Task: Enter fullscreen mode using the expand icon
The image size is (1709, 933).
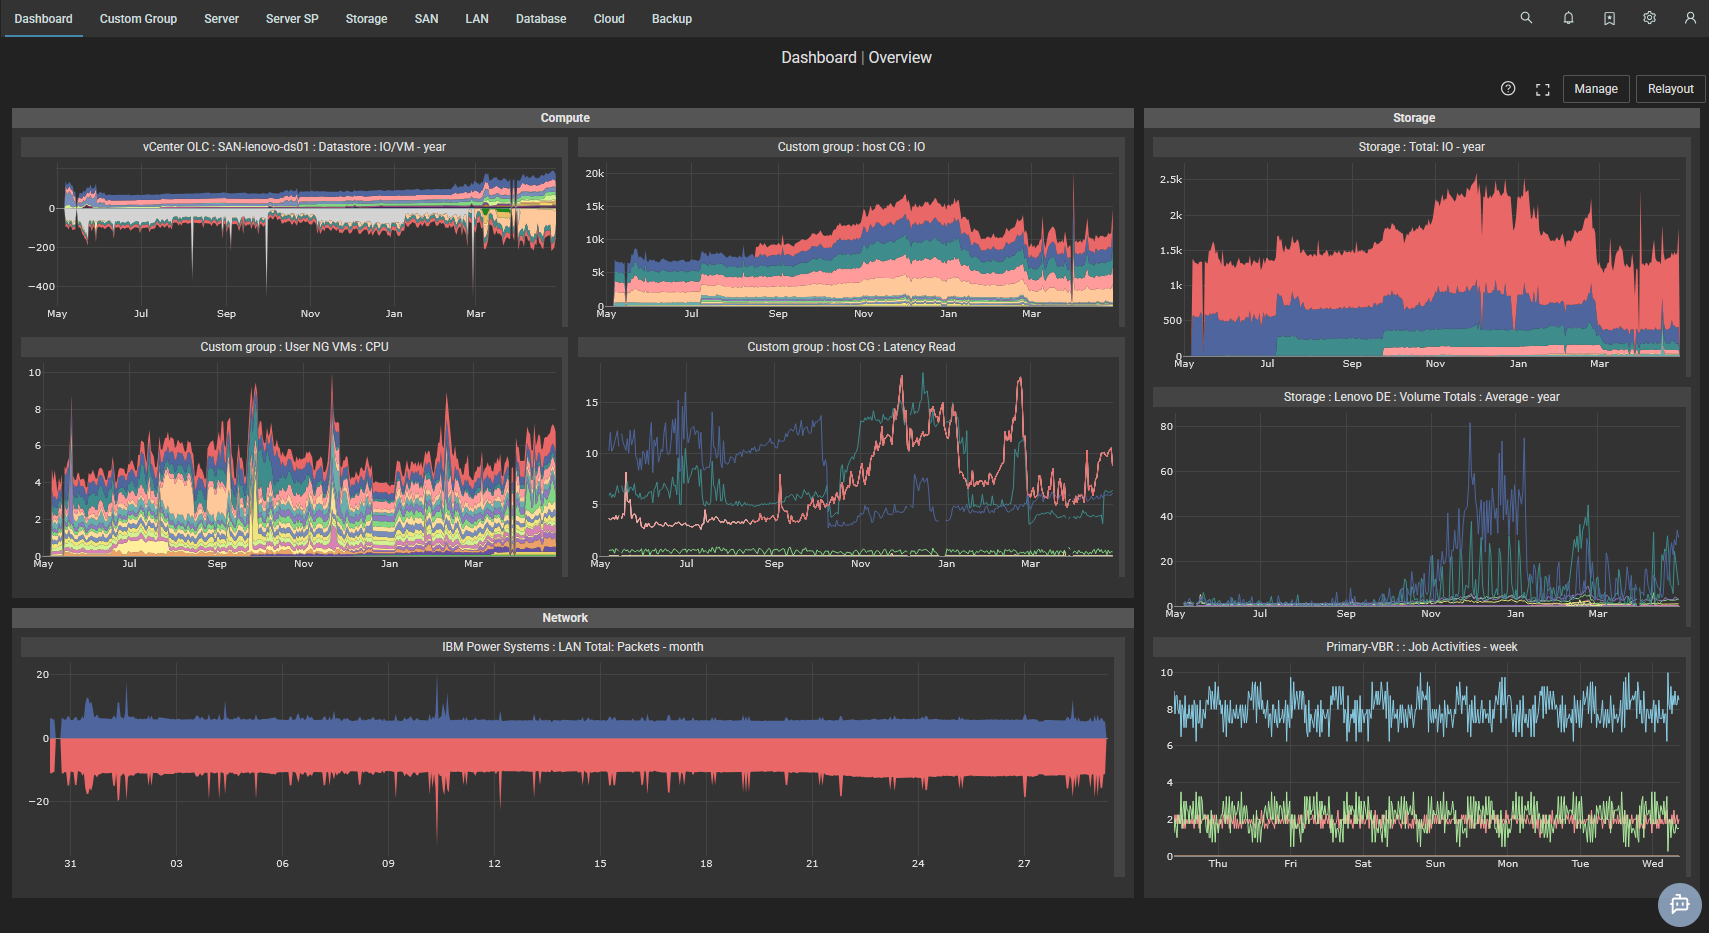Action: 1542,88
